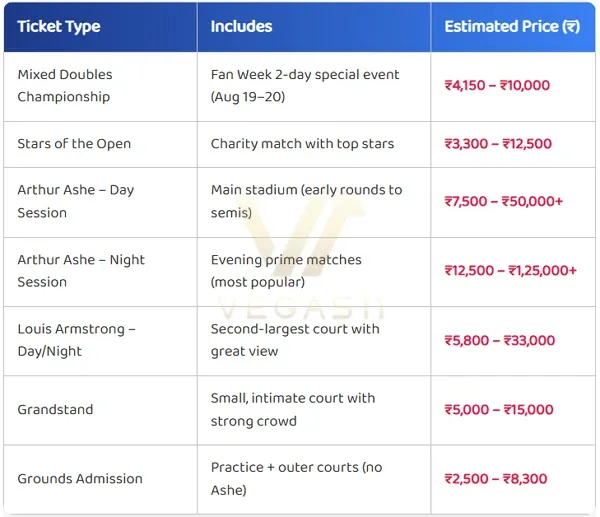Click the ₹3,300 – ₹12,500 price
The width and height of the screenshot is (600, 517).
point(498,144)
